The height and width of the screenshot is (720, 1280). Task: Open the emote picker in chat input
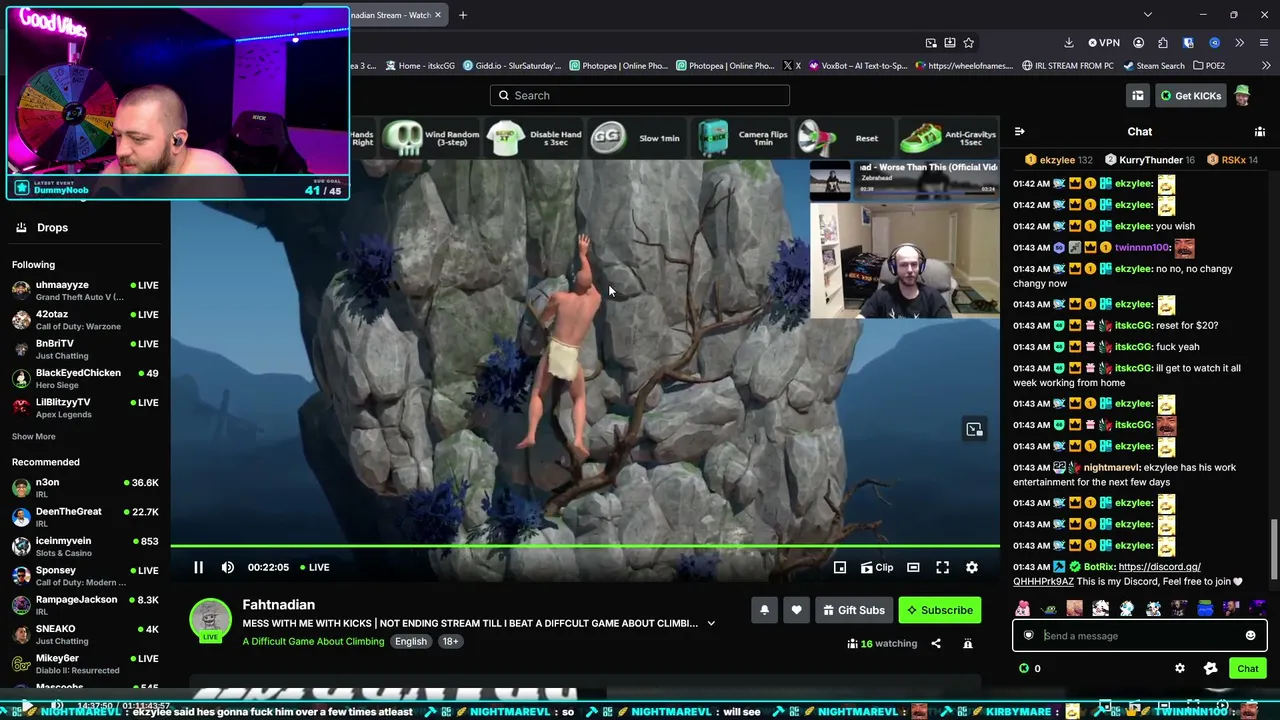click(1250, 635)
